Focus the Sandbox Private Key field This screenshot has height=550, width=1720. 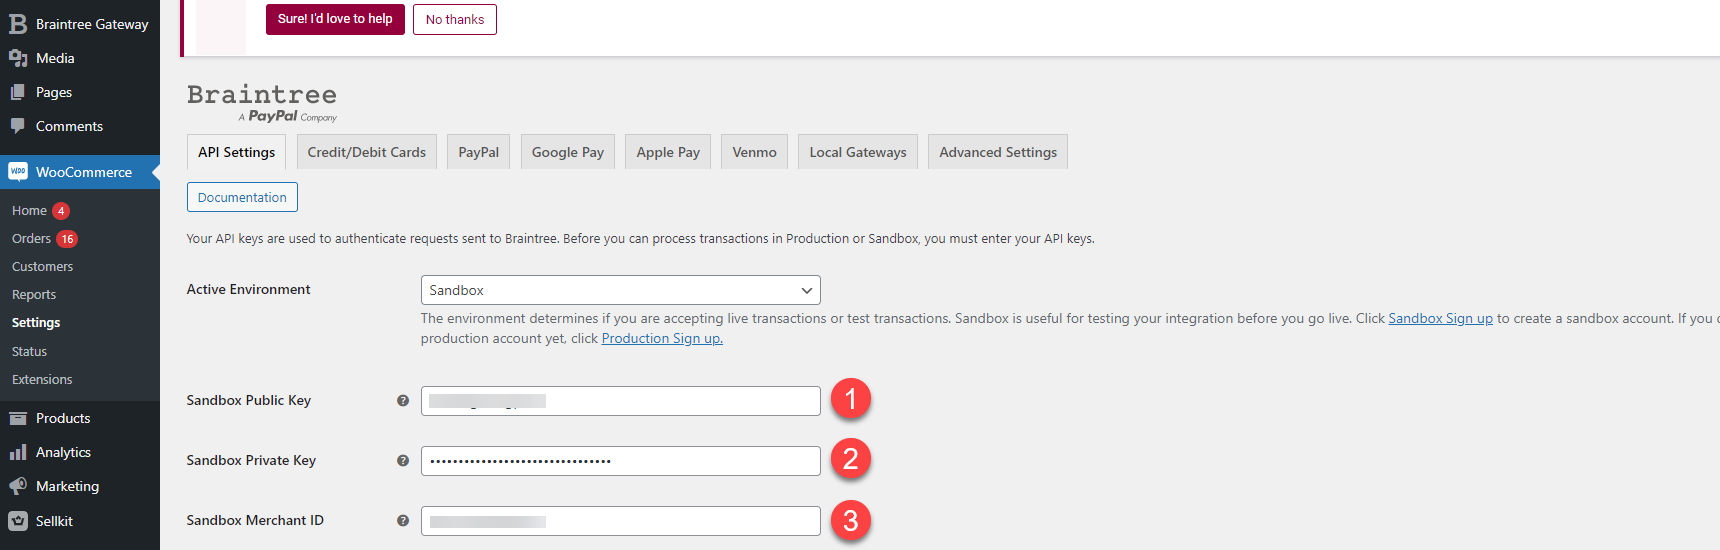[621, 461]
